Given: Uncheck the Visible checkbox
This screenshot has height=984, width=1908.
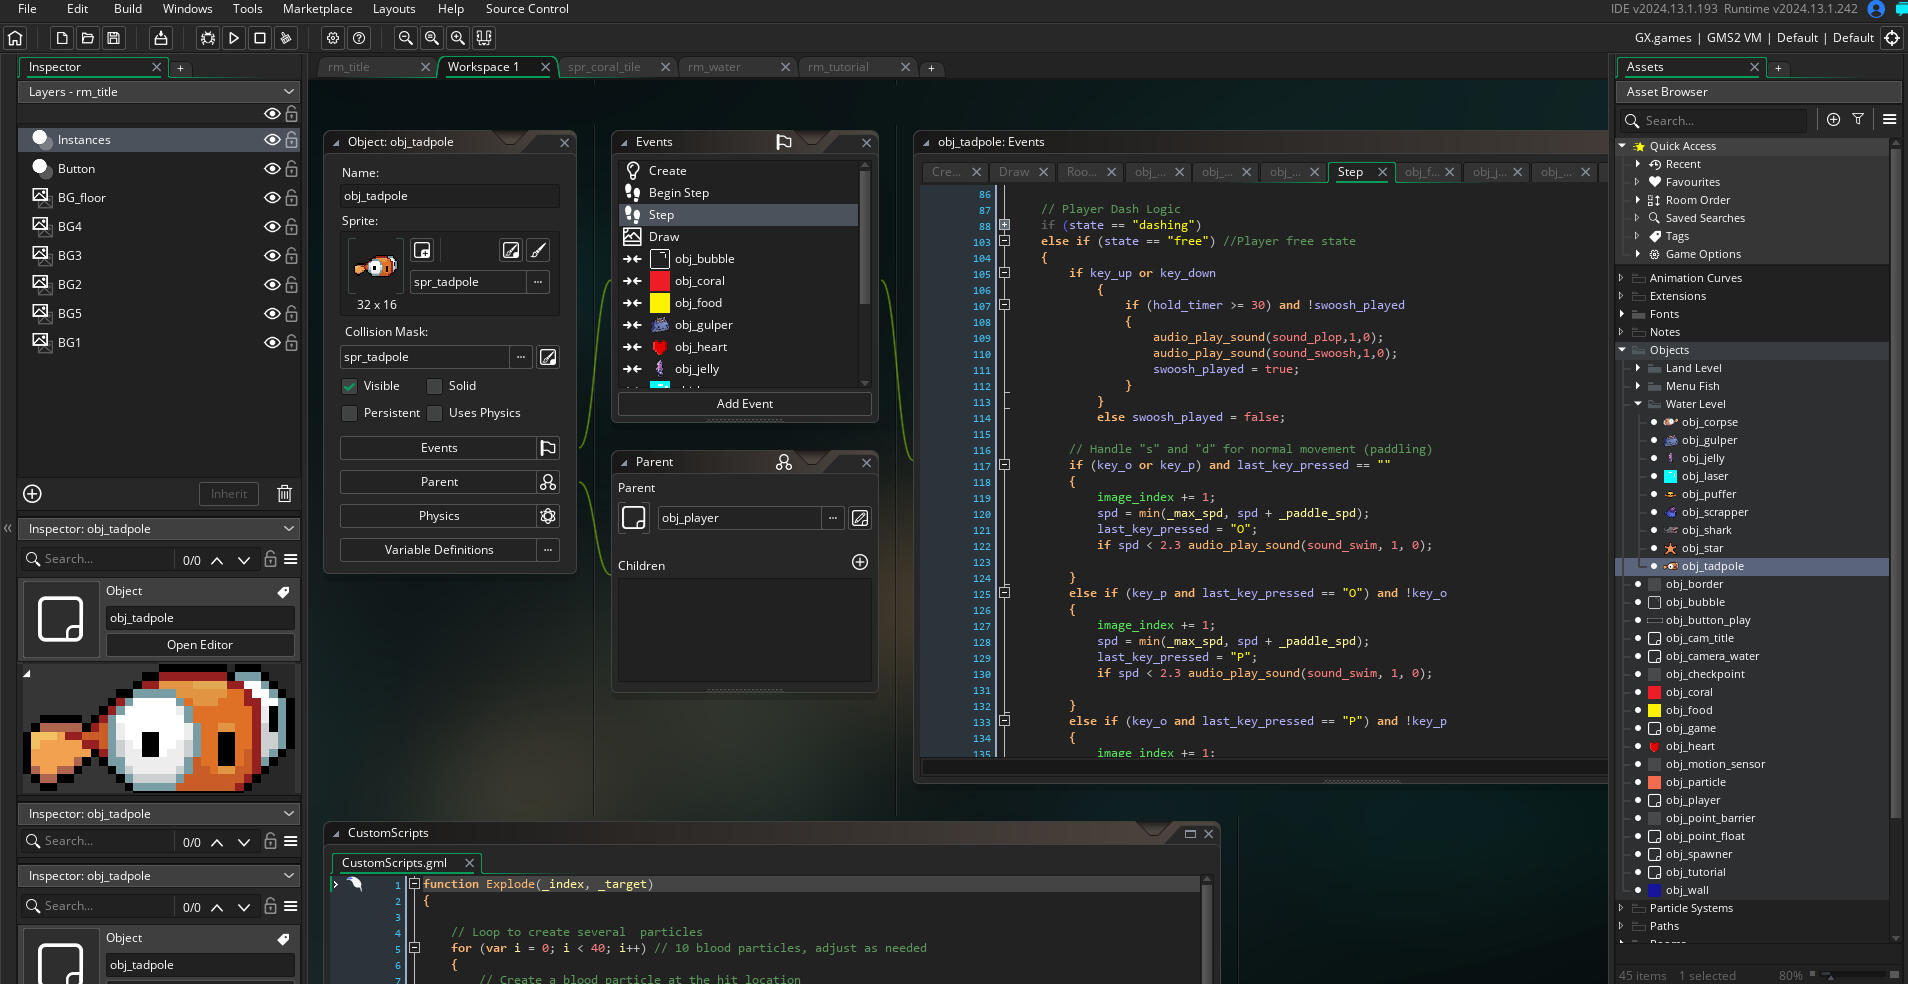Looking at the screenshot, I should point(350,386).
